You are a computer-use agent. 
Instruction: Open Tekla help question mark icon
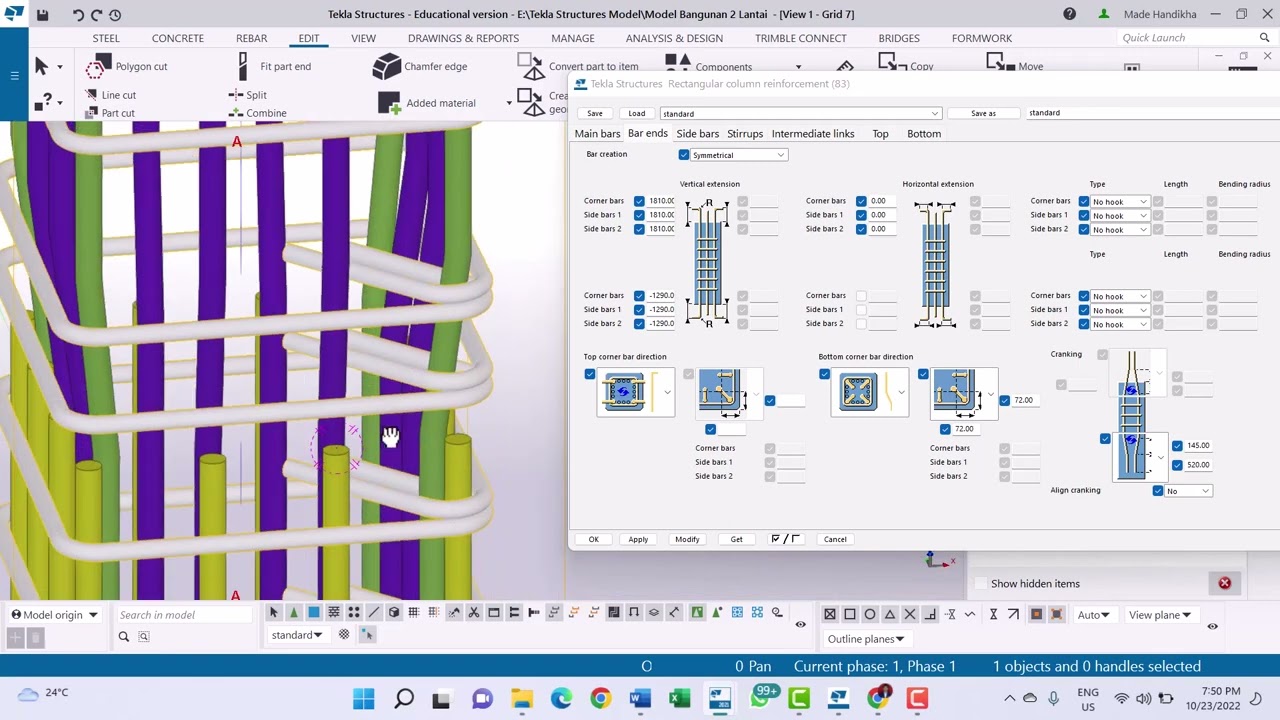1069,14
